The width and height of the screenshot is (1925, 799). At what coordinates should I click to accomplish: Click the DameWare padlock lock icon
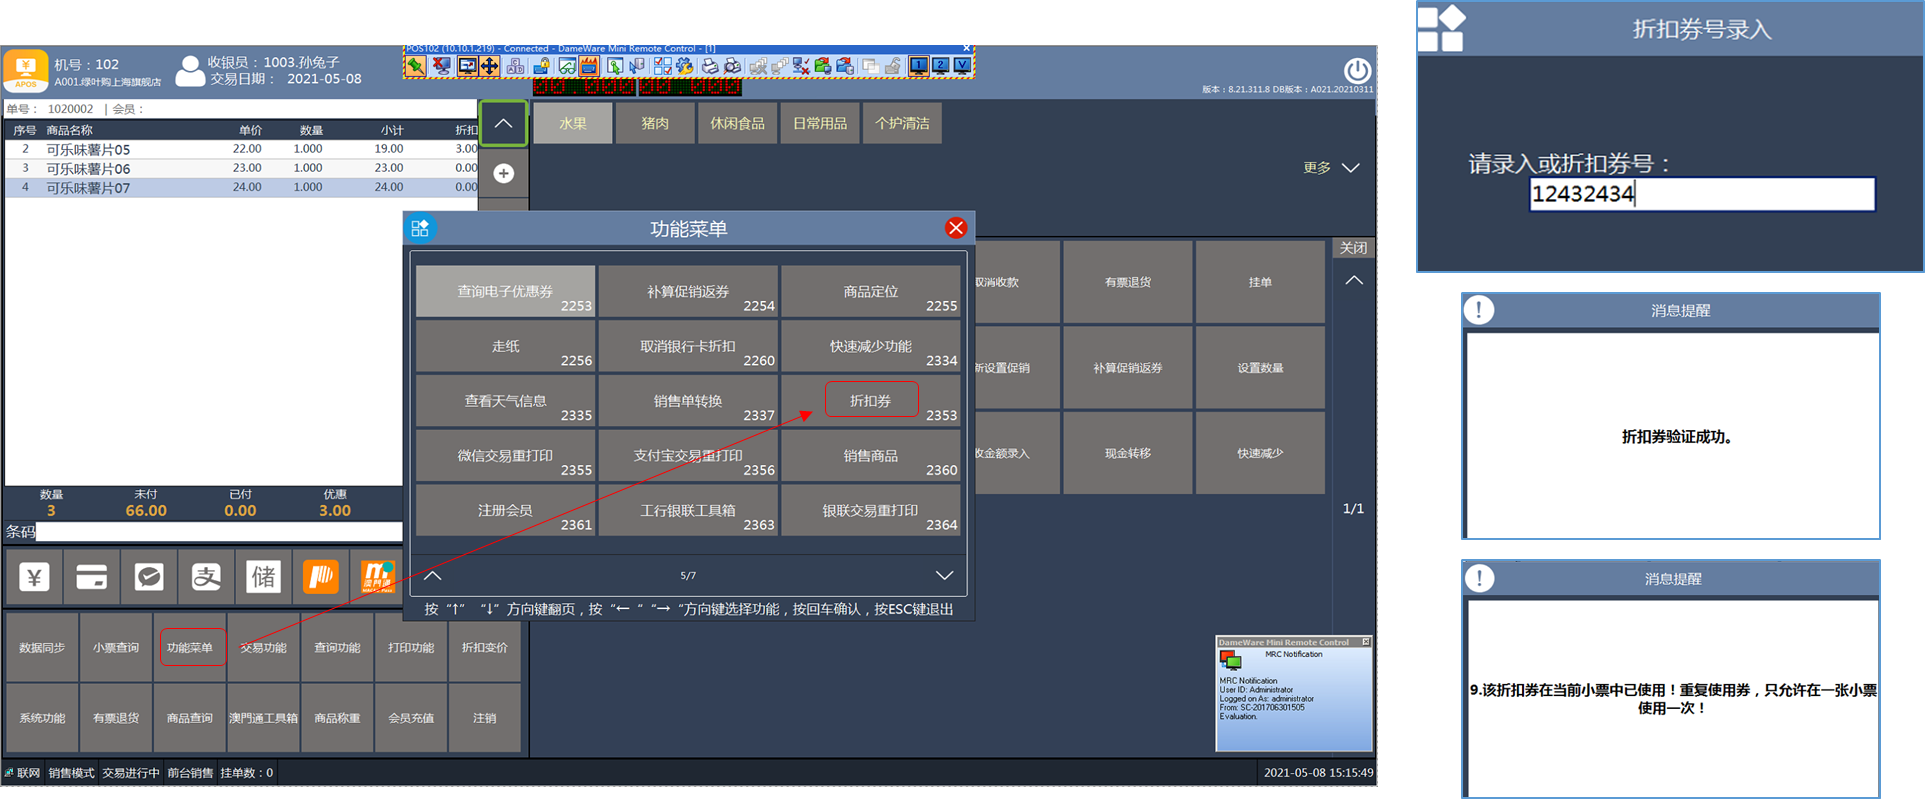click(x=541, y=66)
